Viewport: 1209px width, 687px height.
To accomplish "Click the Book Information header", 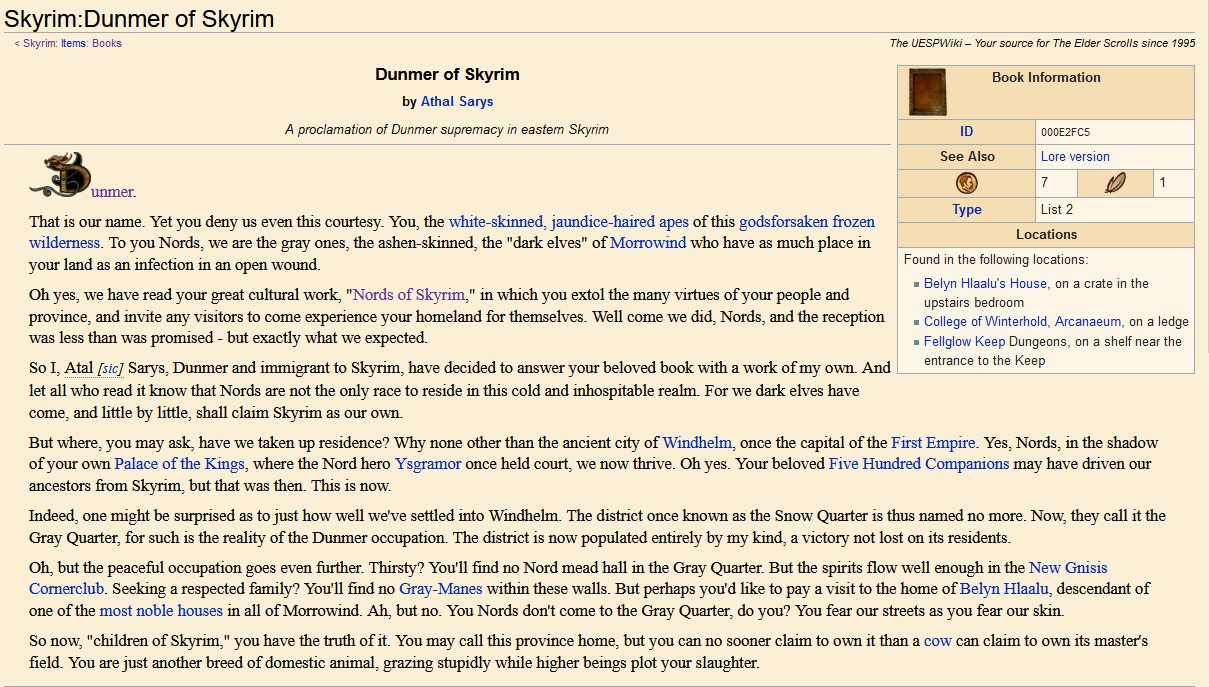I will point(1046,77).
